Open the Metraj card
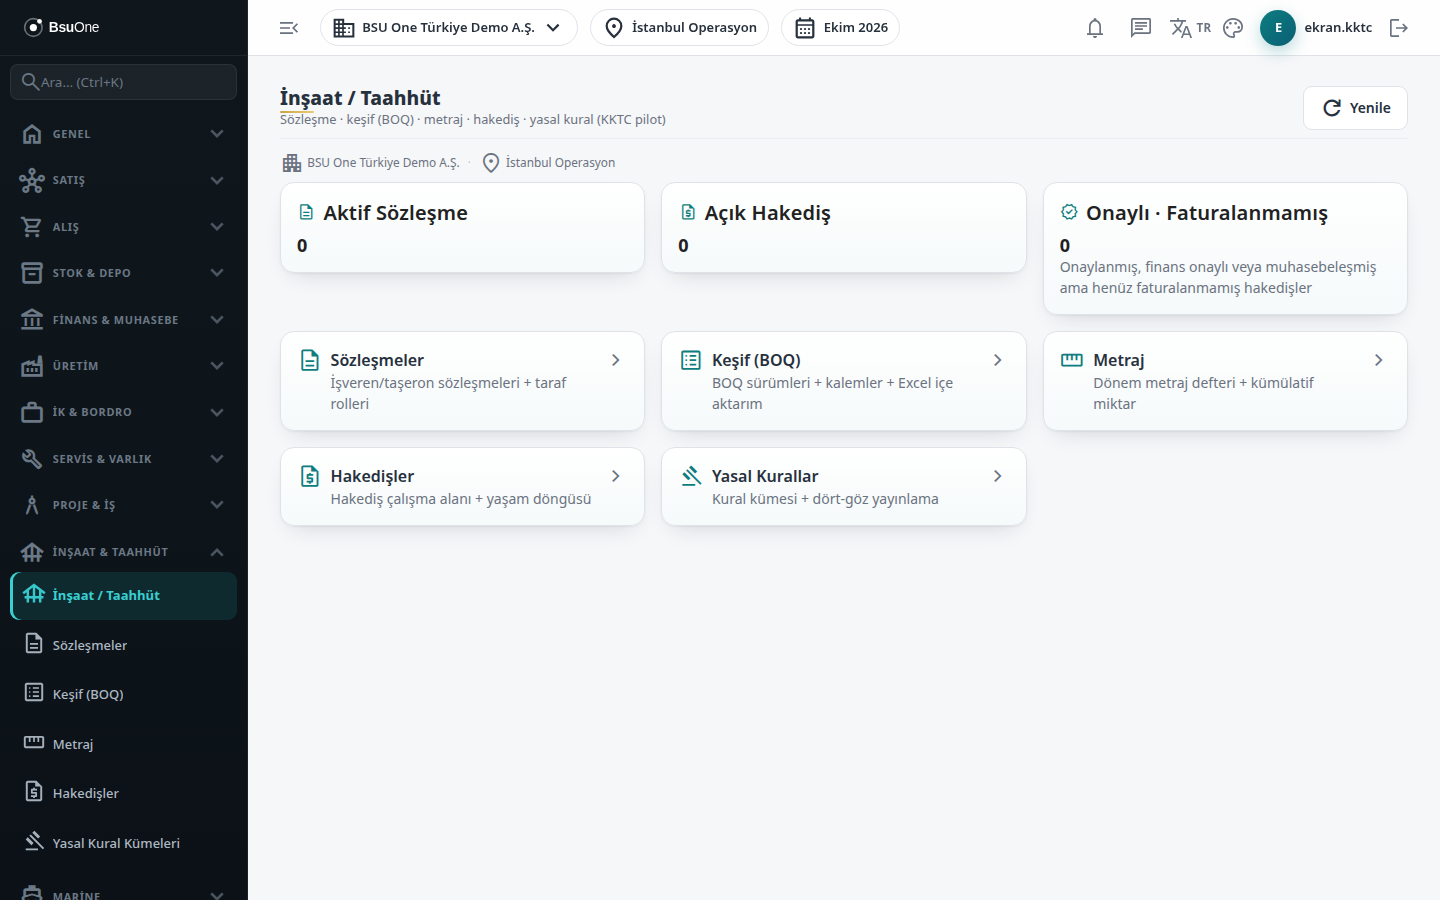Viewport: 1440px width, 900px height. (1225, 381)
